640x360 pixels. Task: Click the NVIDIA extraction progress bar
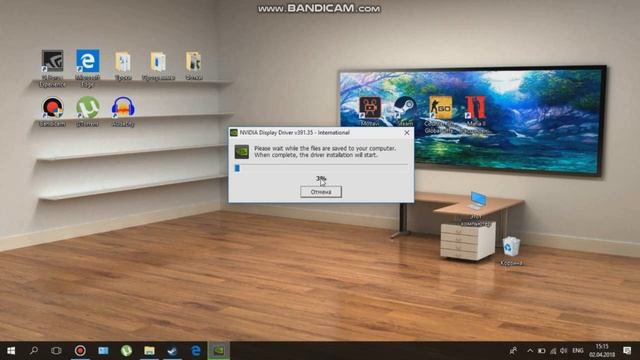click(321, 168)
